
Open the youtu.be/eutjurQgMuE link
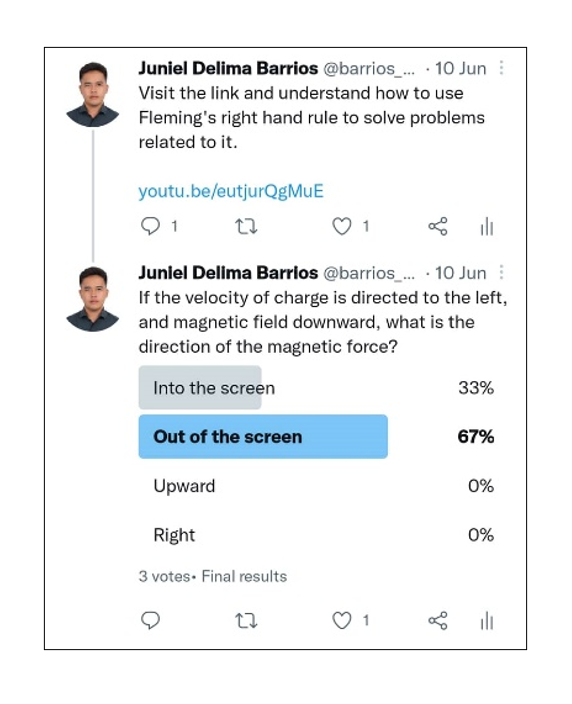231,191
